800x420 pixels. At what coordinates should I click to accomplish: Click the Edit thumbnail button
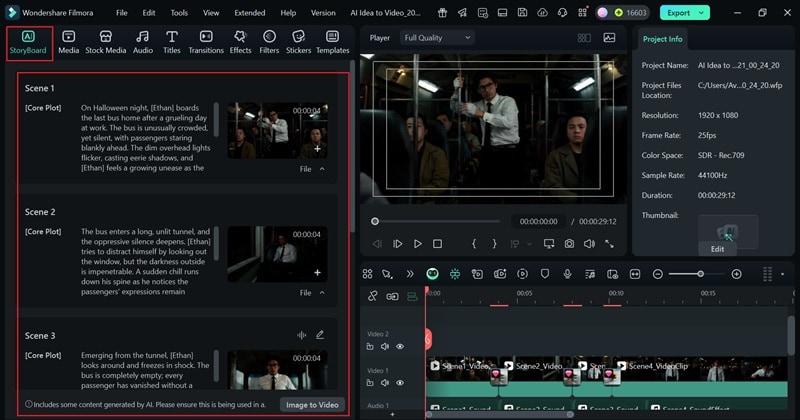click(717, 249)
